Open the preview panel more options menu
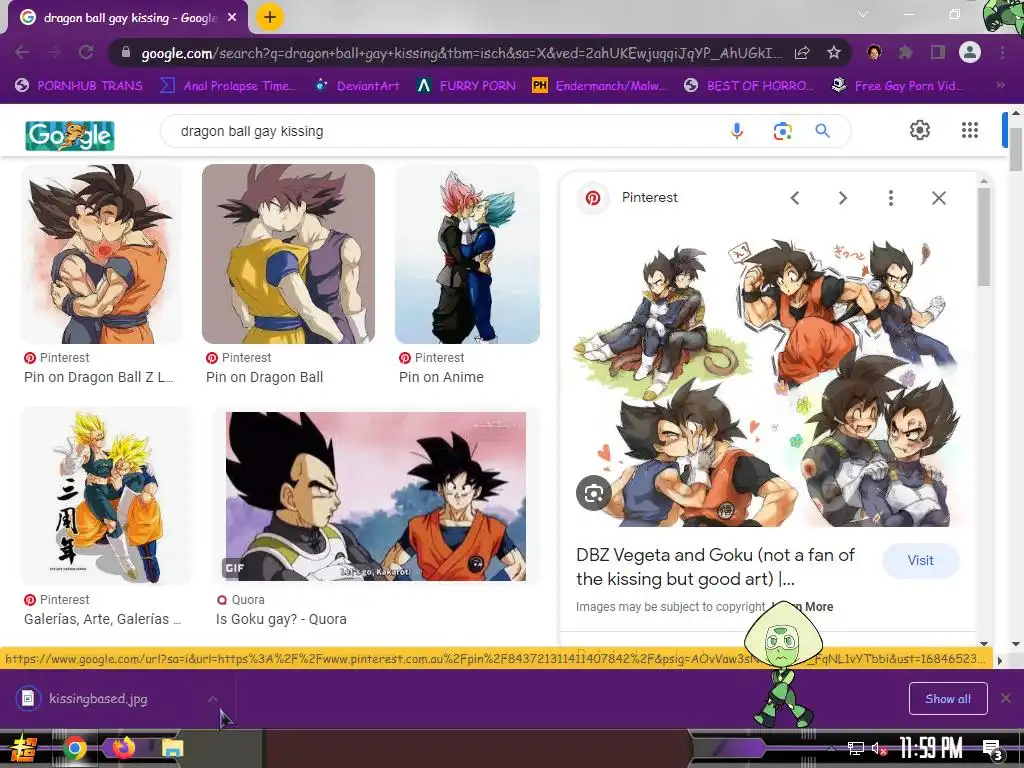This screenshot has width=1024, height=768. [891, 198]
